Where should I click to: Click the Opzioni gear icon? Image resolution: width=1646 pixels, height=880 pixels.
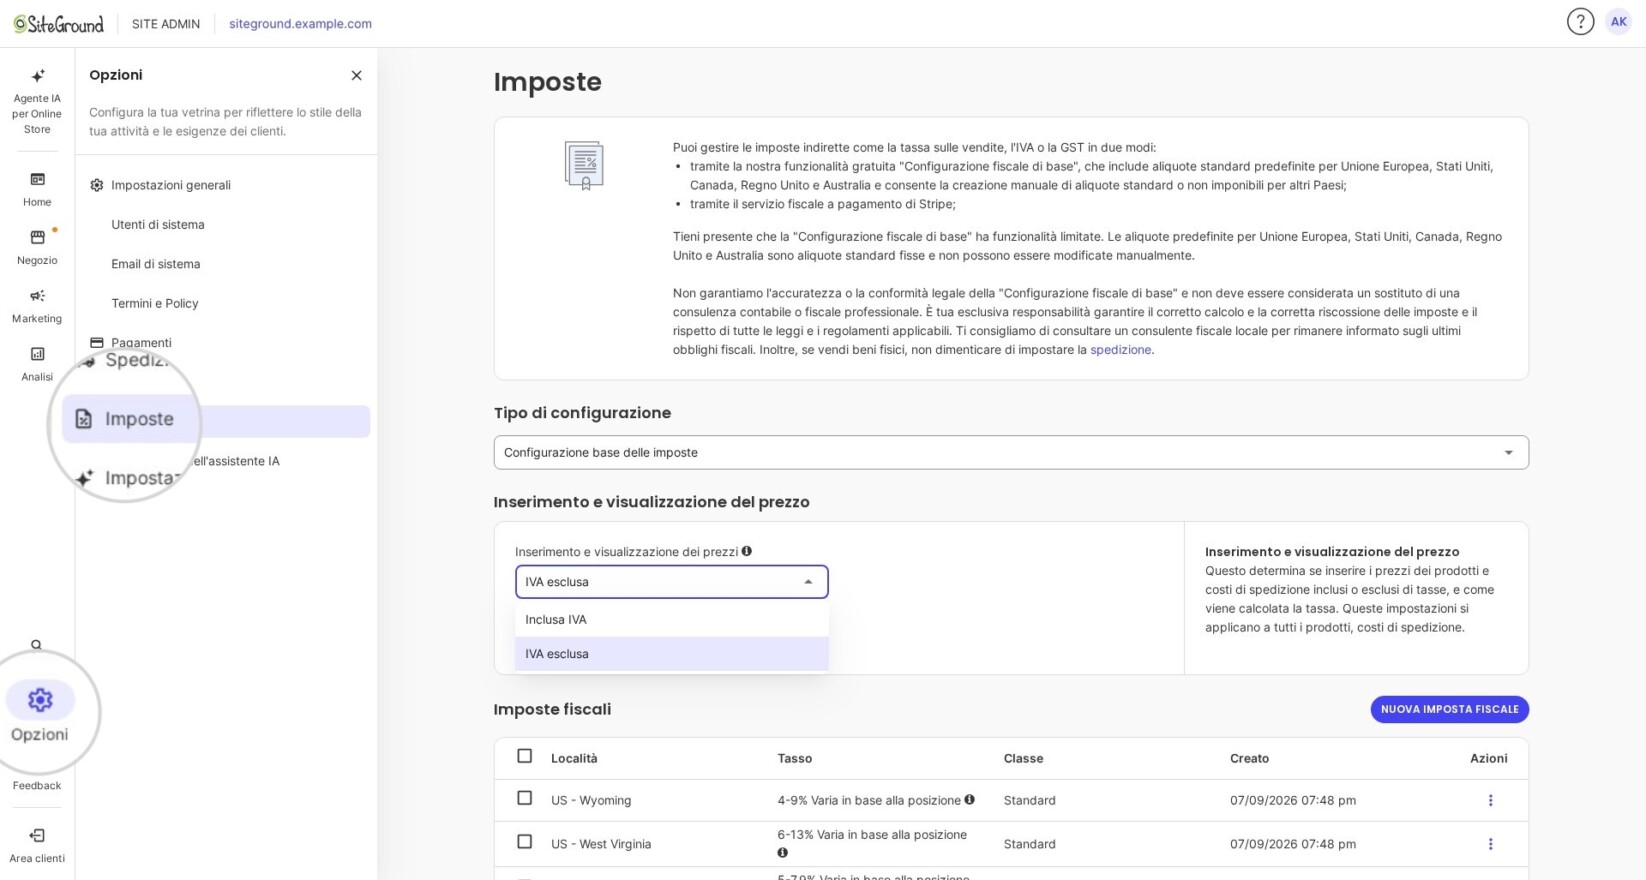[x=40, y=700]
